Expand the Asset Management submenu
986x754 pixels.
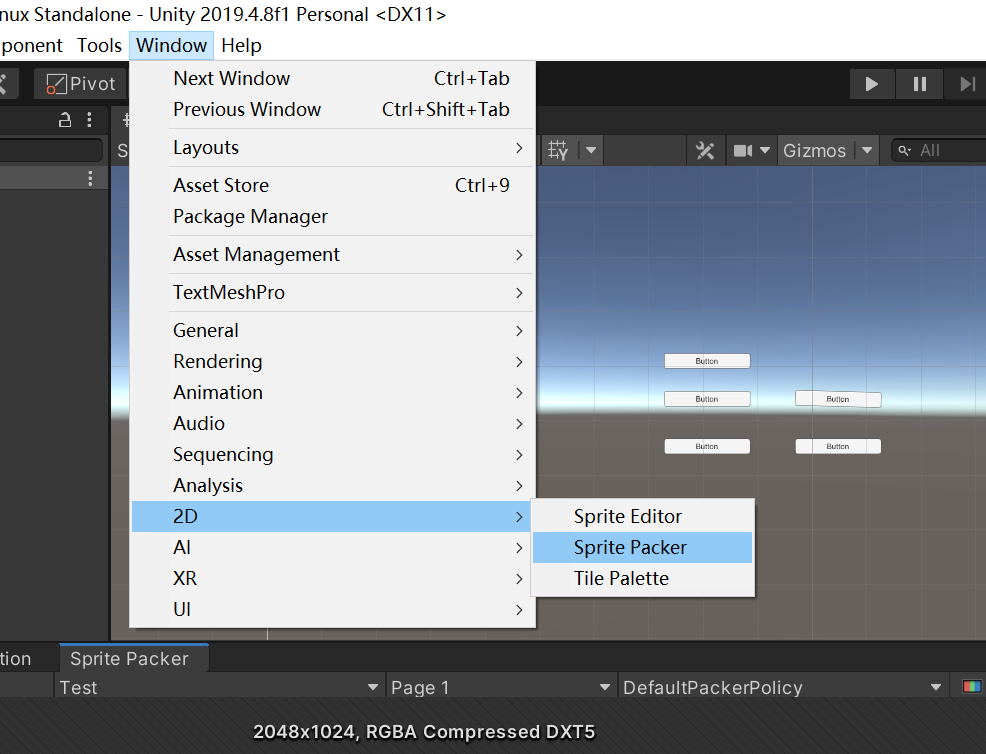click(x=333, y=255)
